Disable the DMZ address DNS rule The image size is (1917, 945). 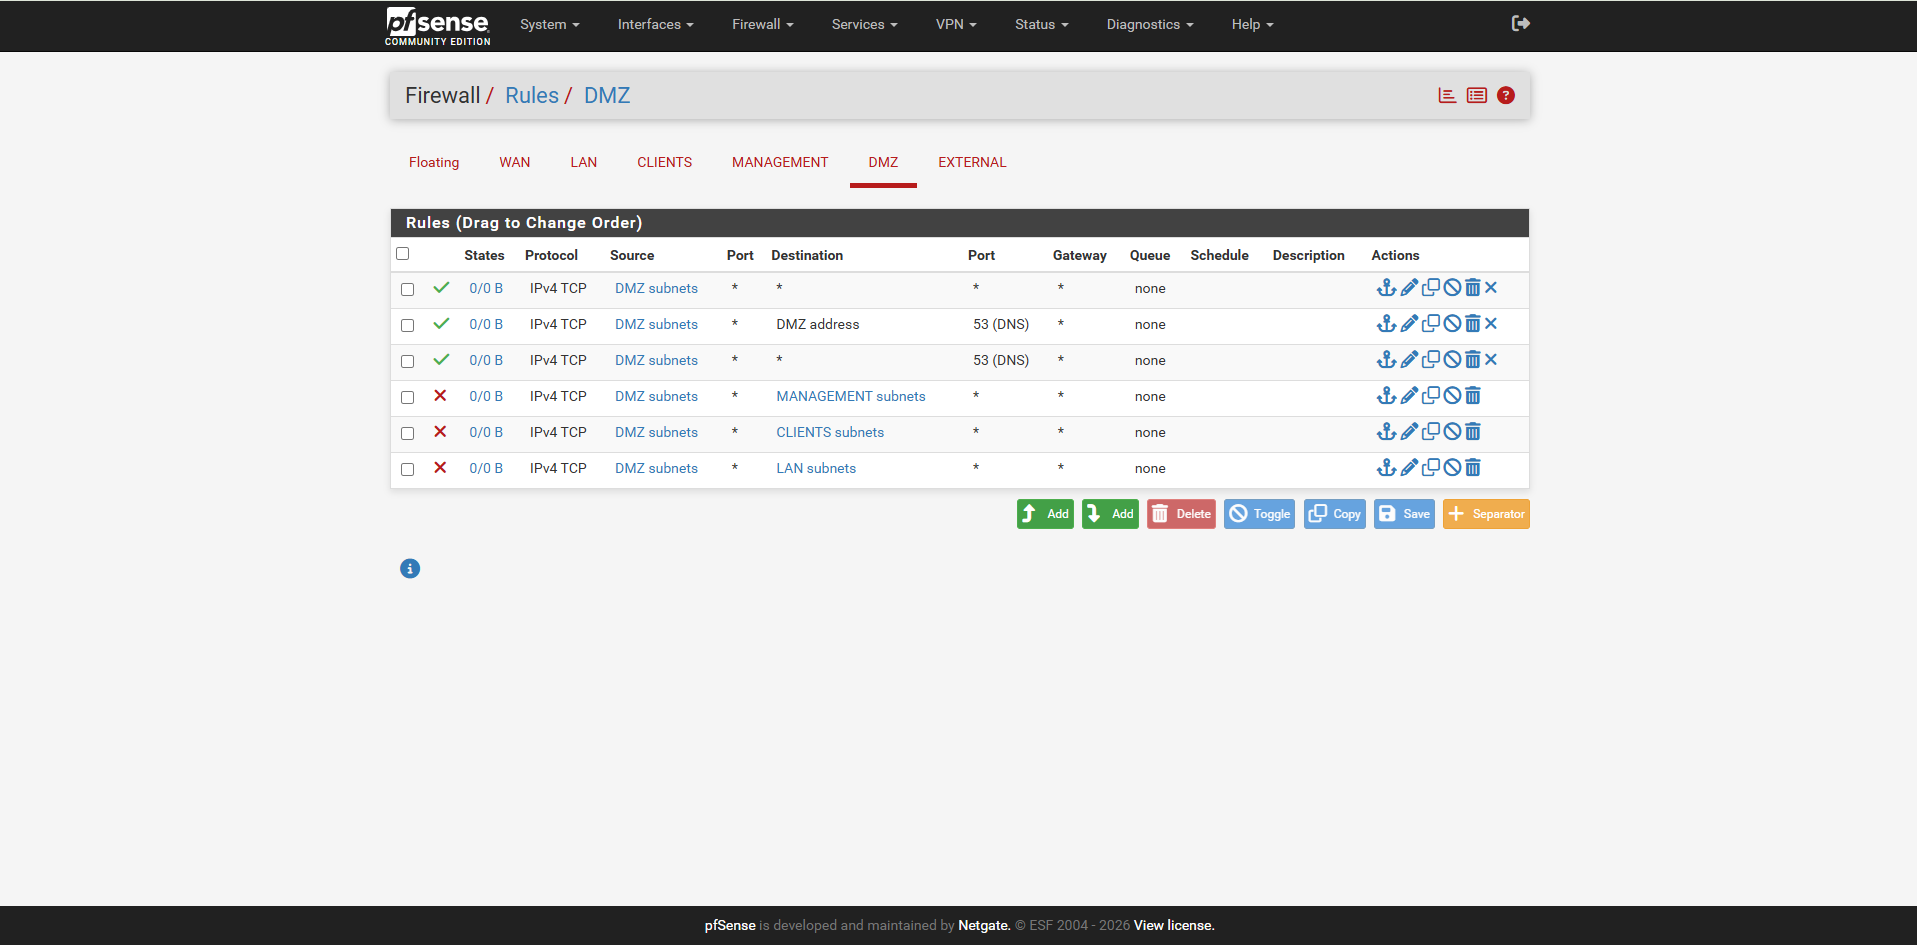click(1452, 324)
